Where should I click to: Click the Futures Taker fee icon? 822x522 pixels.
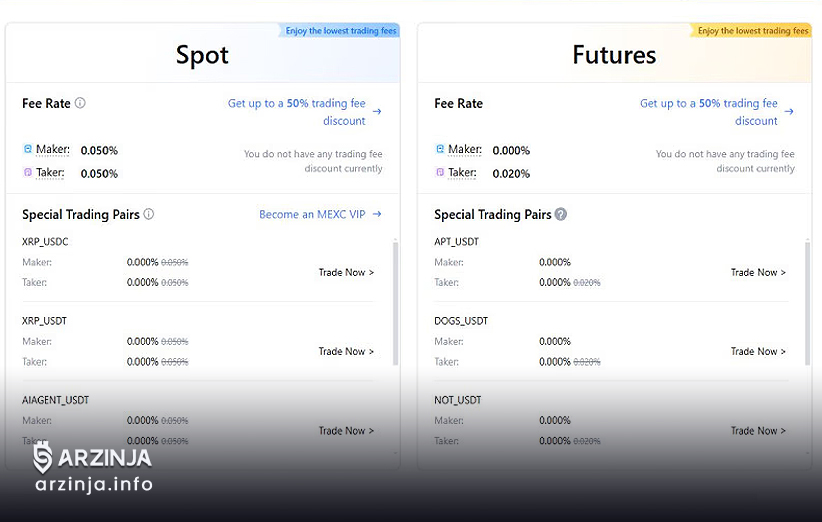pyautogui.click(x=440, y=173)
